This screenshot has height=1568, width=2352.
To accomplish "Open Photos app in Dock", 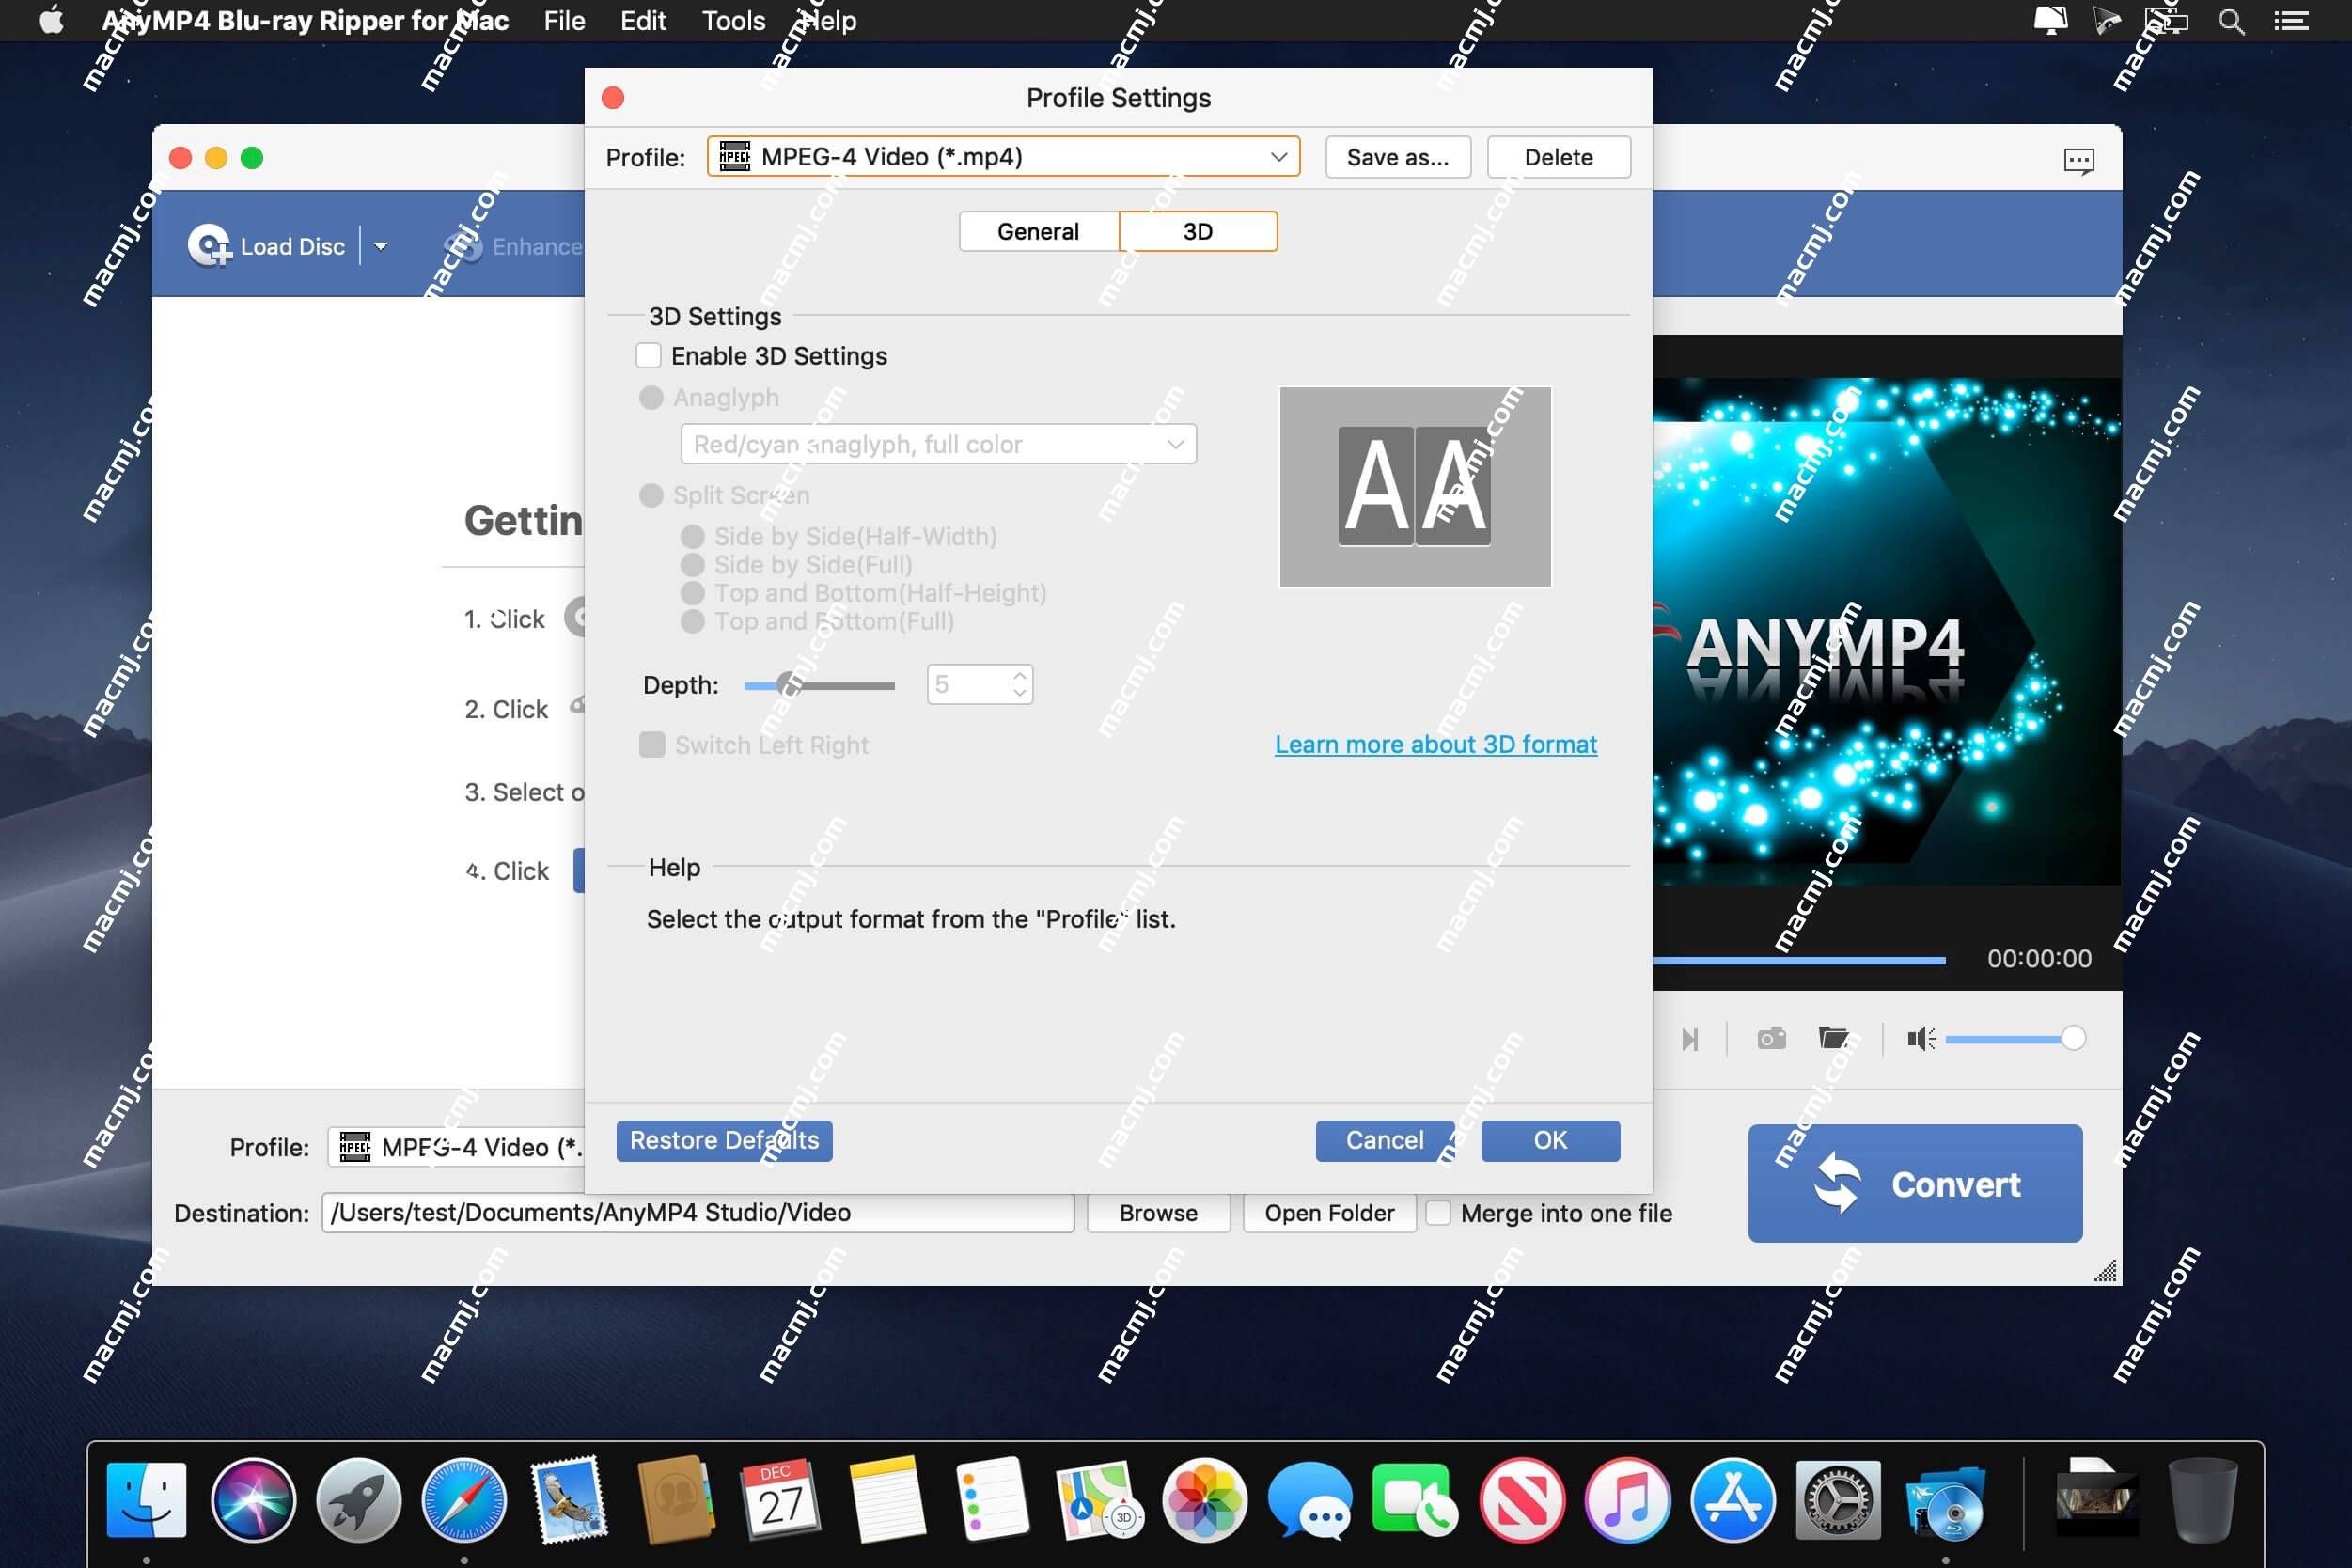I will tap(1204, 1501).
